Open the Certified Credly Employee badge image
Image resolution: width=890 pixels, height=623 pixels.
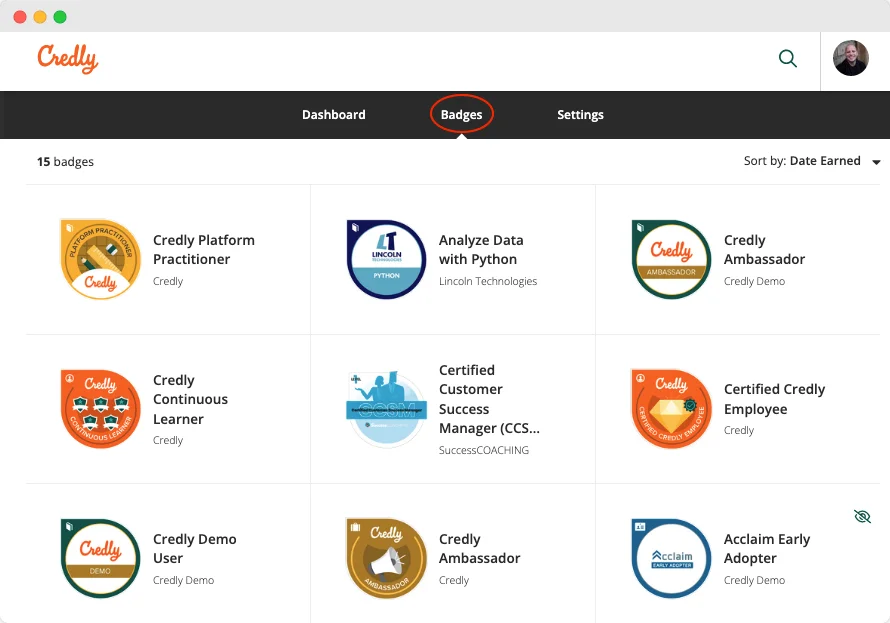pos(671,409)
